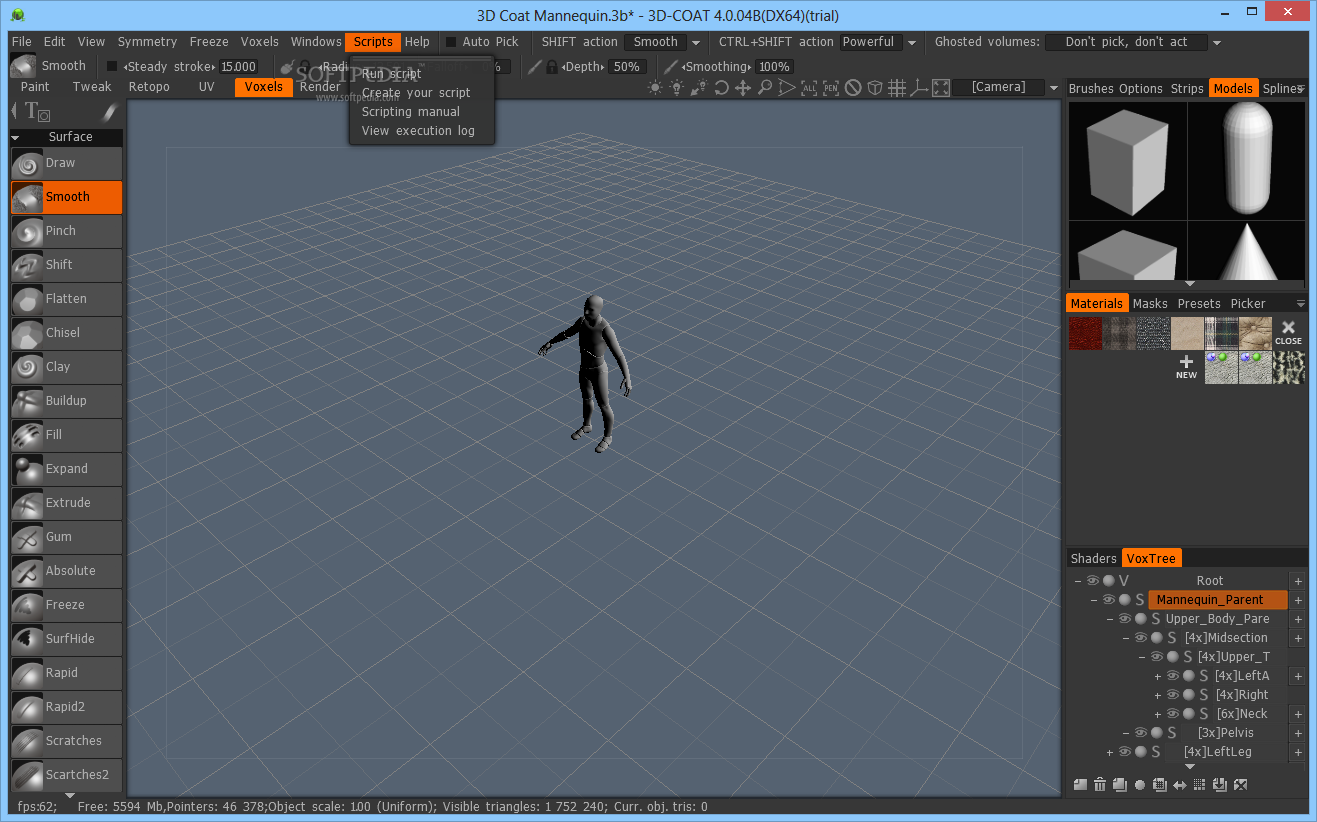Image resolution: width=1317 pixels, height=822 pixels.
Task: Hide the Mannequin_Parent layer eye icon
Action: (1109, 600)
